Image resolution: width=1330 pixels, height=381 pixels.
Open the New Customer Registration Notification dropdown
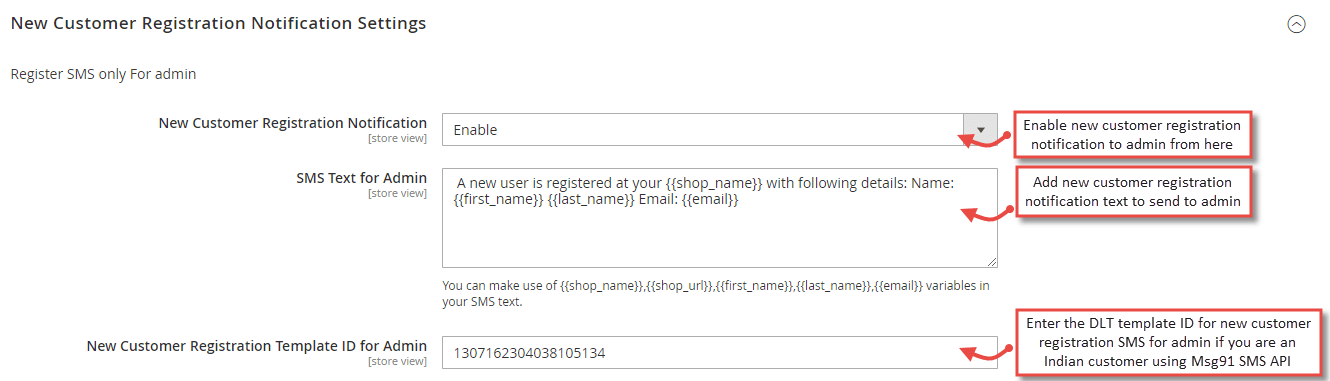(x=719, y=130)
